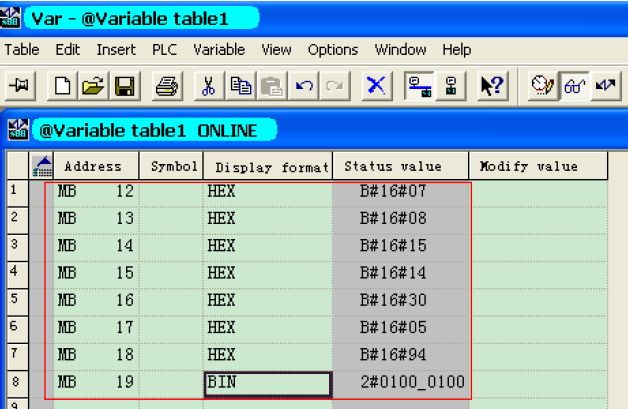Click status value B#16#05
This screenshot has height=409, width=628.
coord(401,328)
